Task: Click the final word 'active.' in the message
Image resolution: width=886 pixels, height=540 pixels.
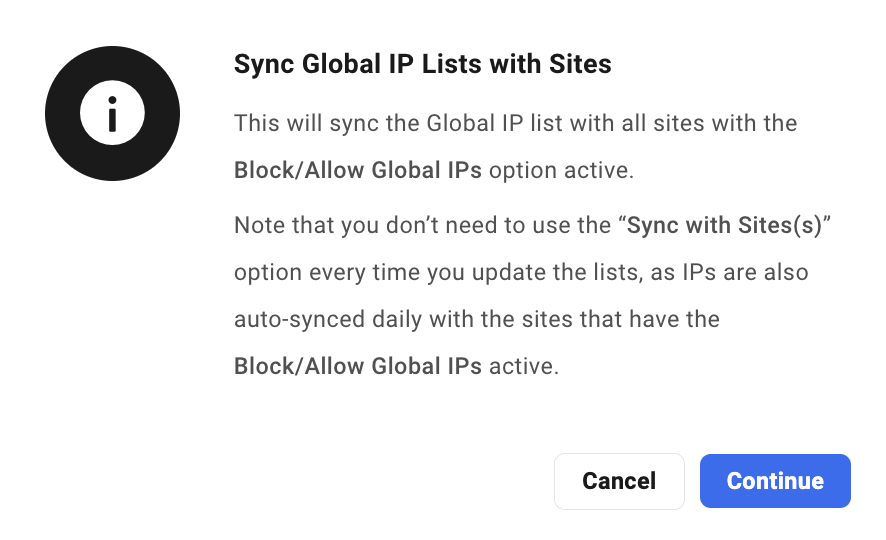Action: point(524,366)
